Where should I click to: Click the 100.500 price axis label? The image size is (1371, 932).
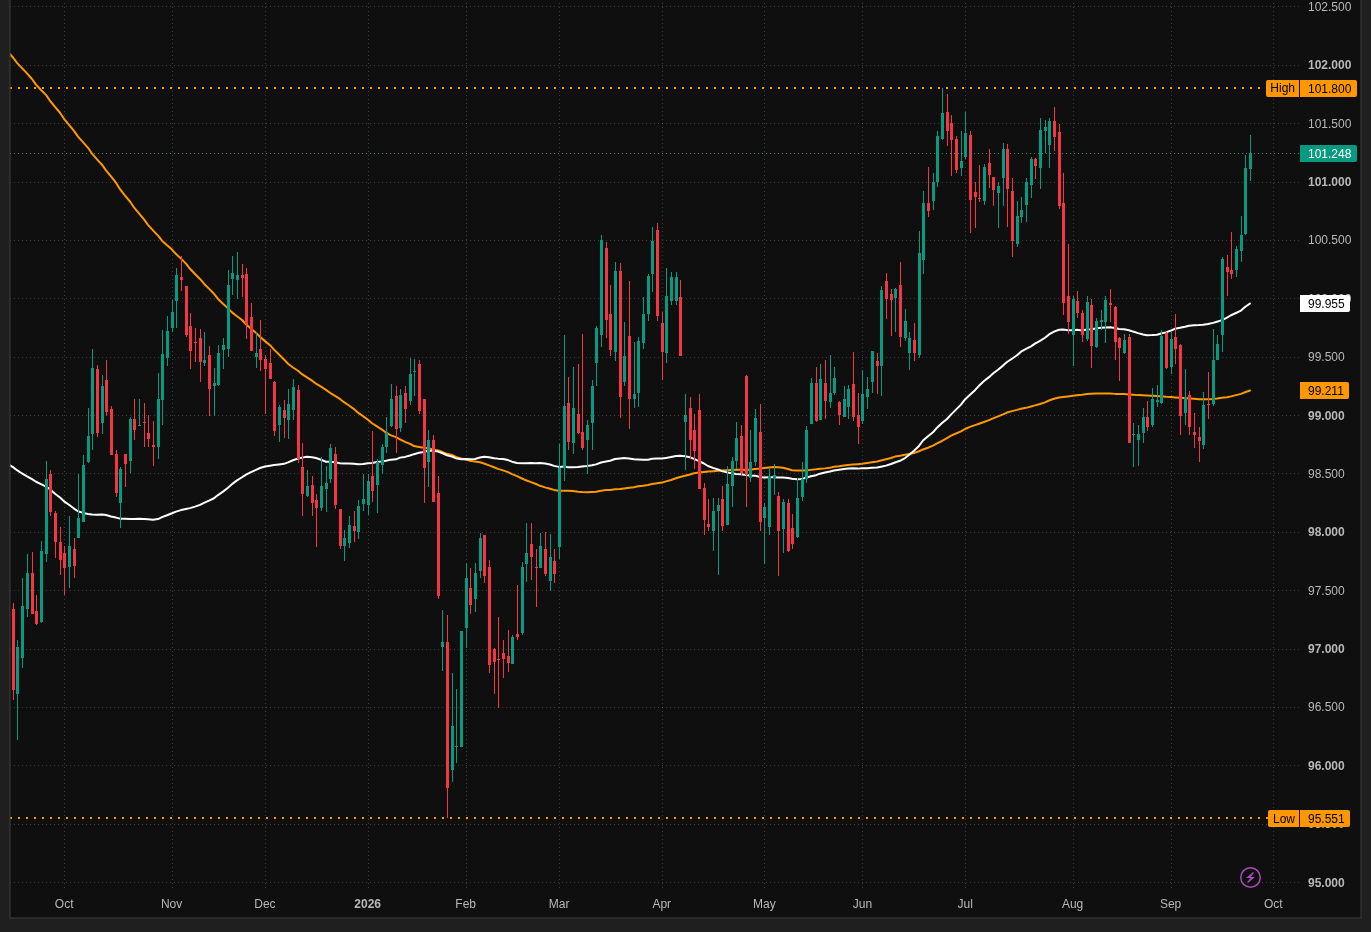click(1329, 240)
